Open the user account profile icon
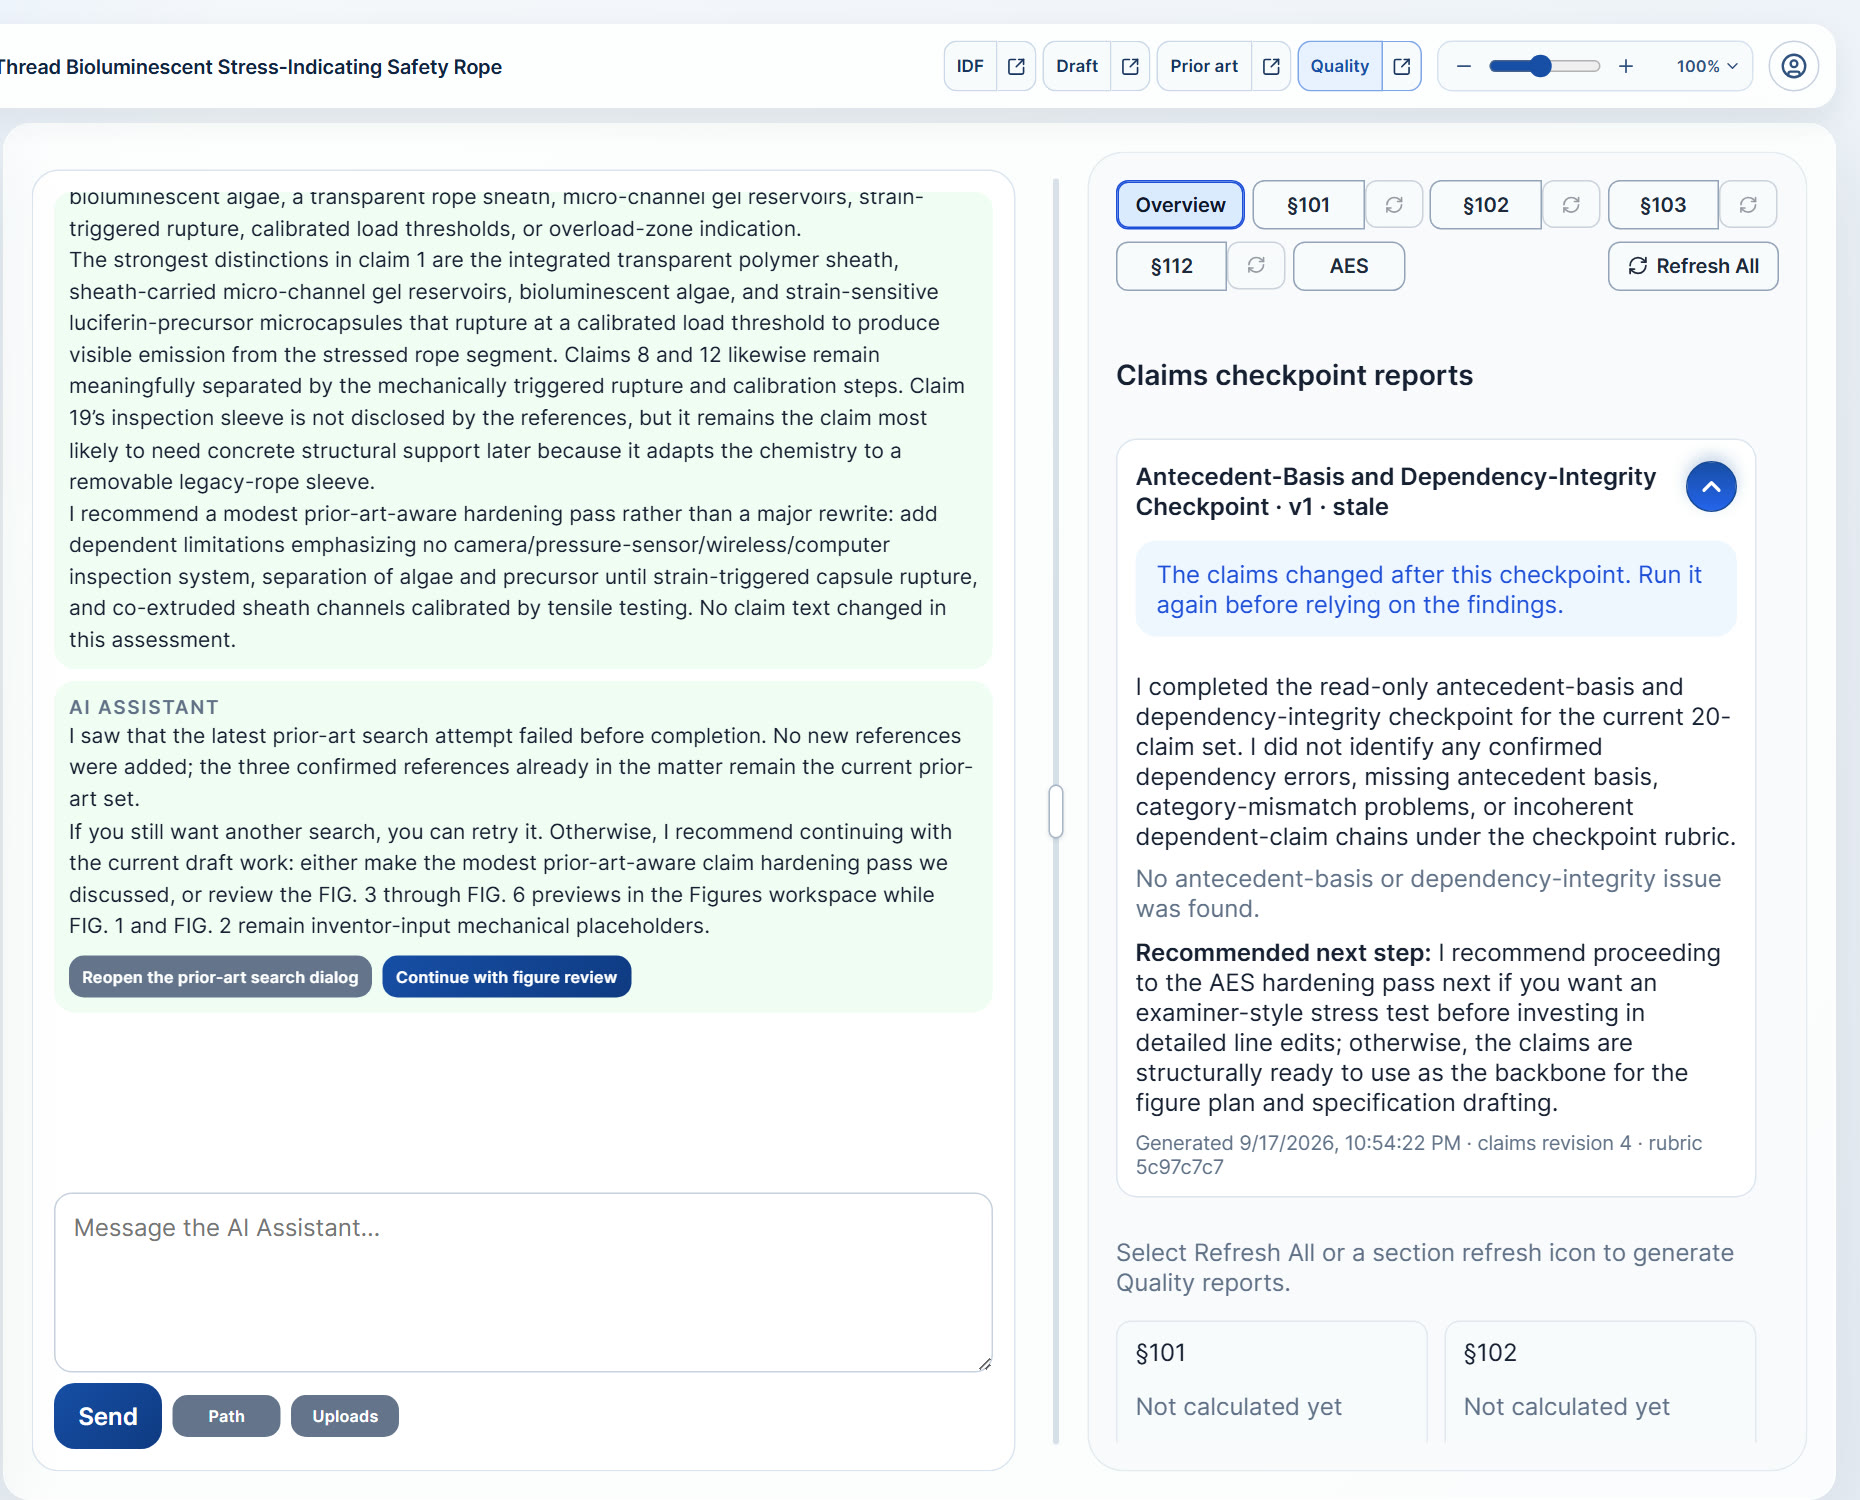Screen dimensions: 1860x1500 coord(1794,66)
